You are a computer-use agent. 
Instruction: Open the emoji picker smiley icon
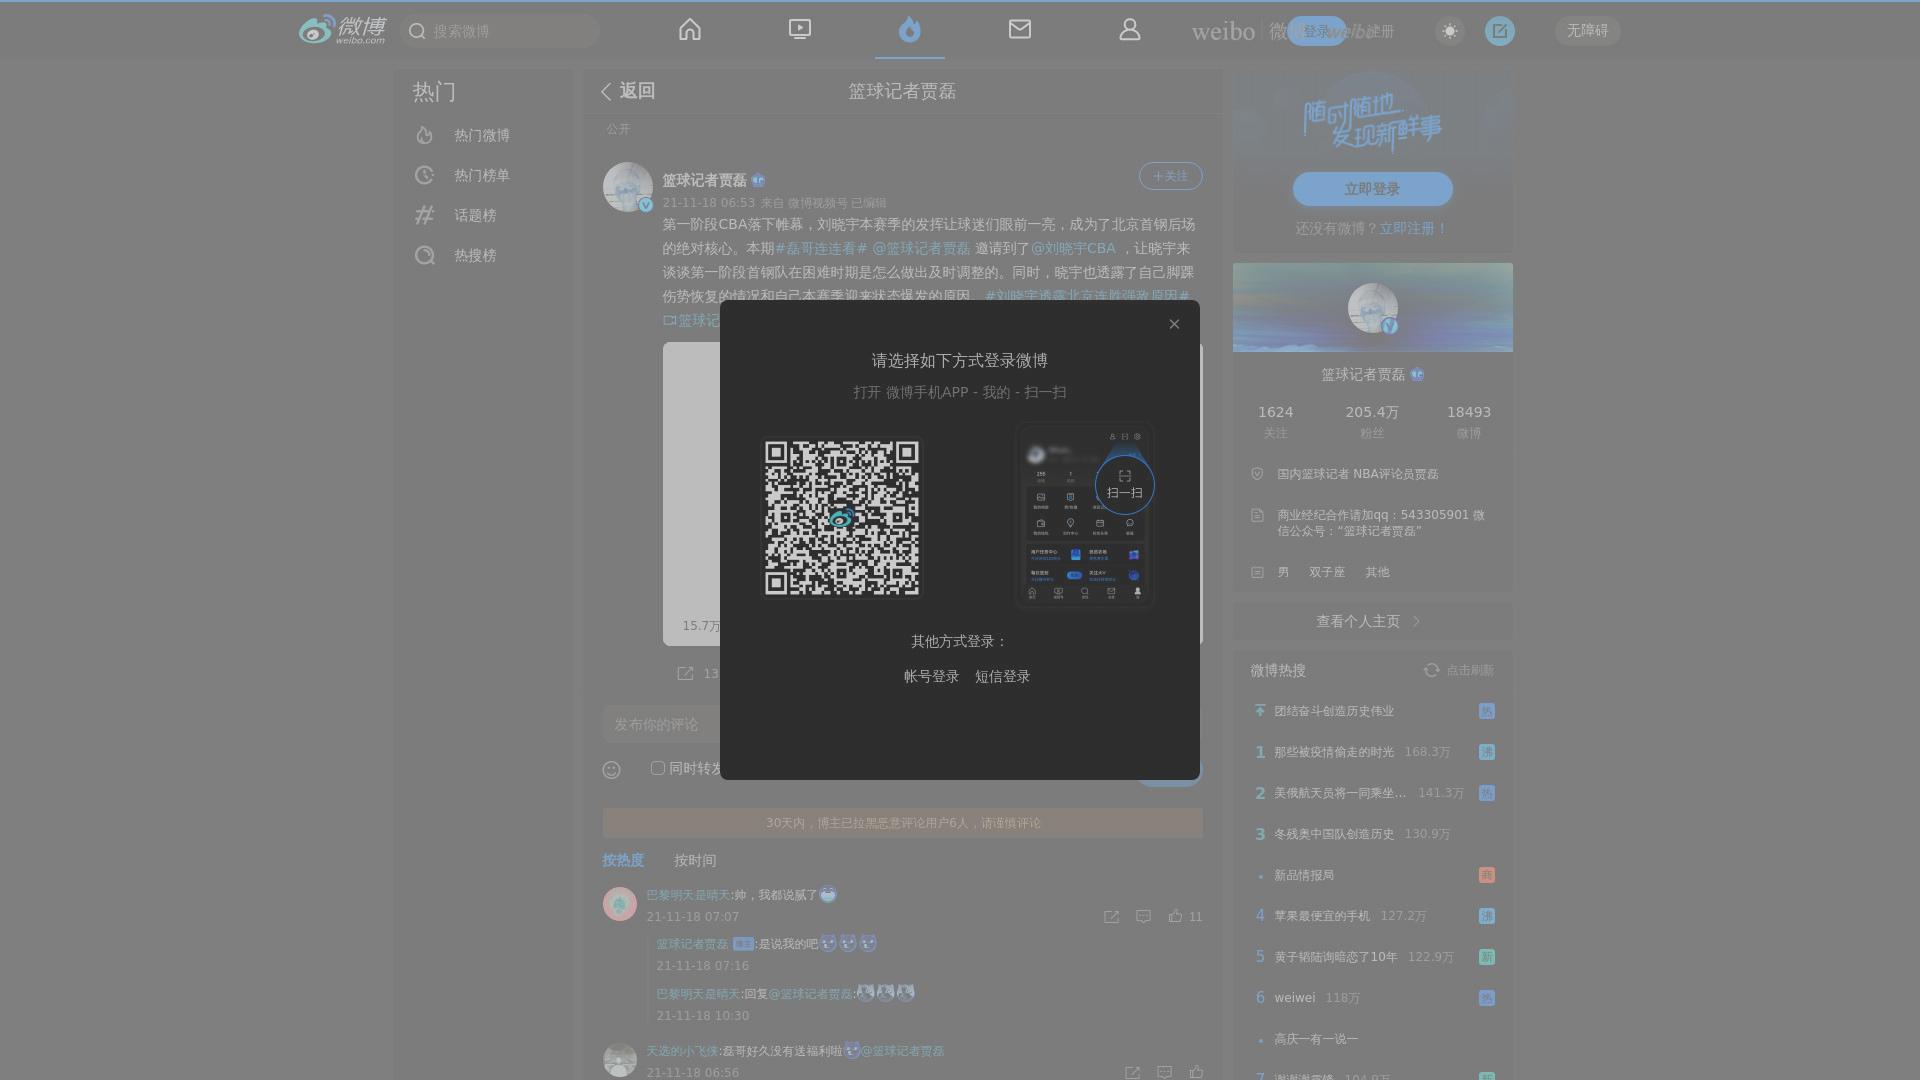pyautogui.click(x=612, y=770)
